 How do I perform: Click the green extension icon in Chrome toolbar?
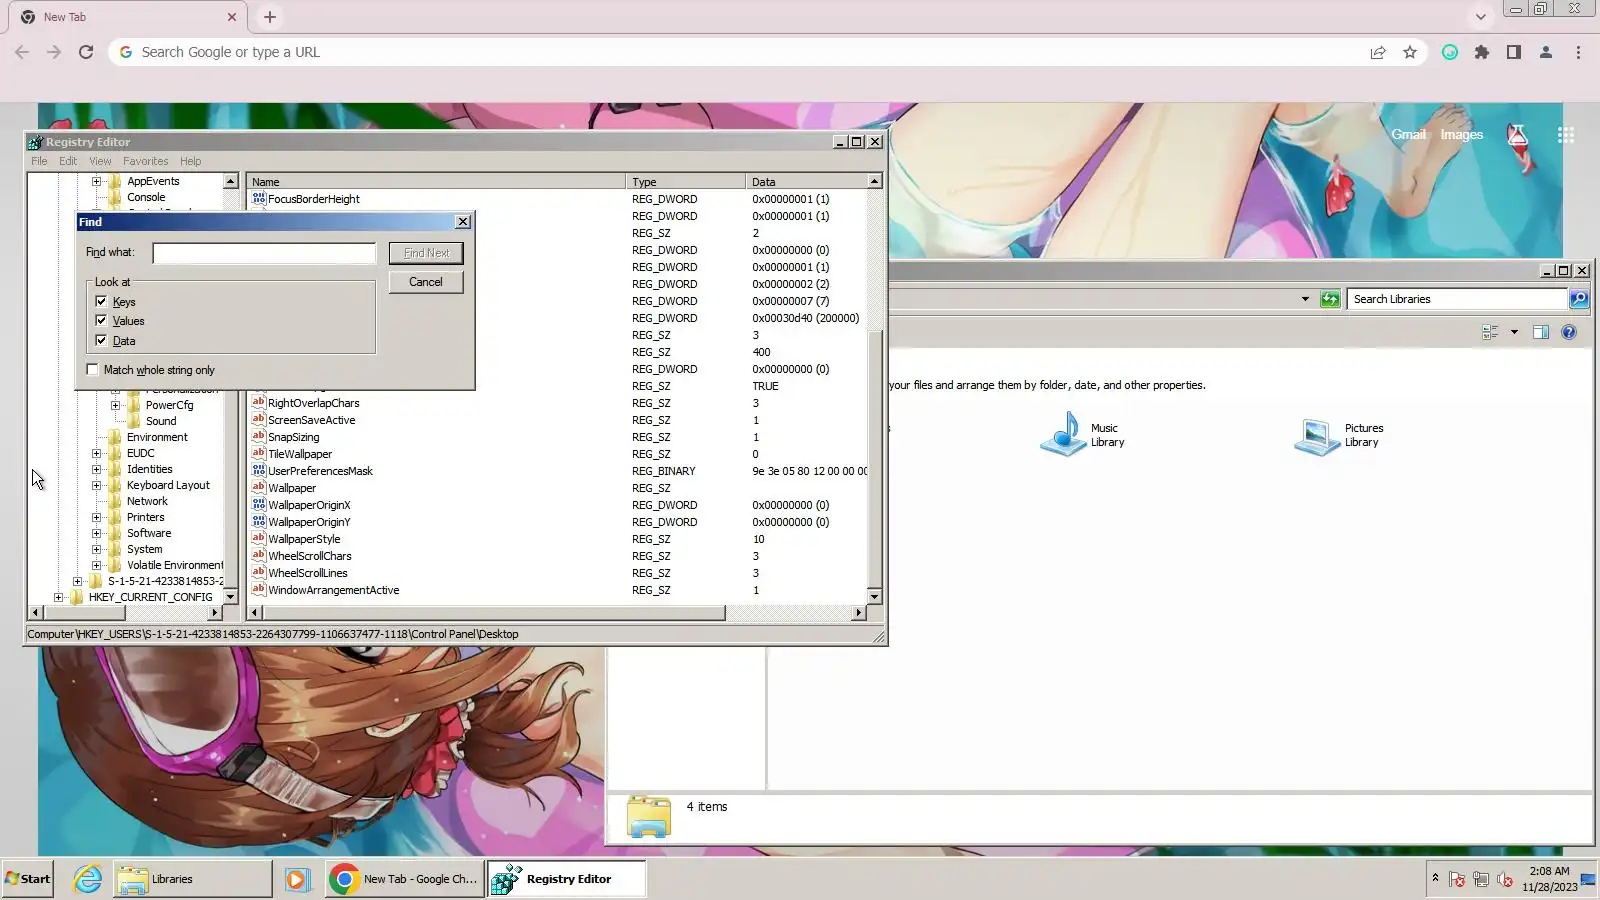pyautogui.click(x=1450, y=52)
